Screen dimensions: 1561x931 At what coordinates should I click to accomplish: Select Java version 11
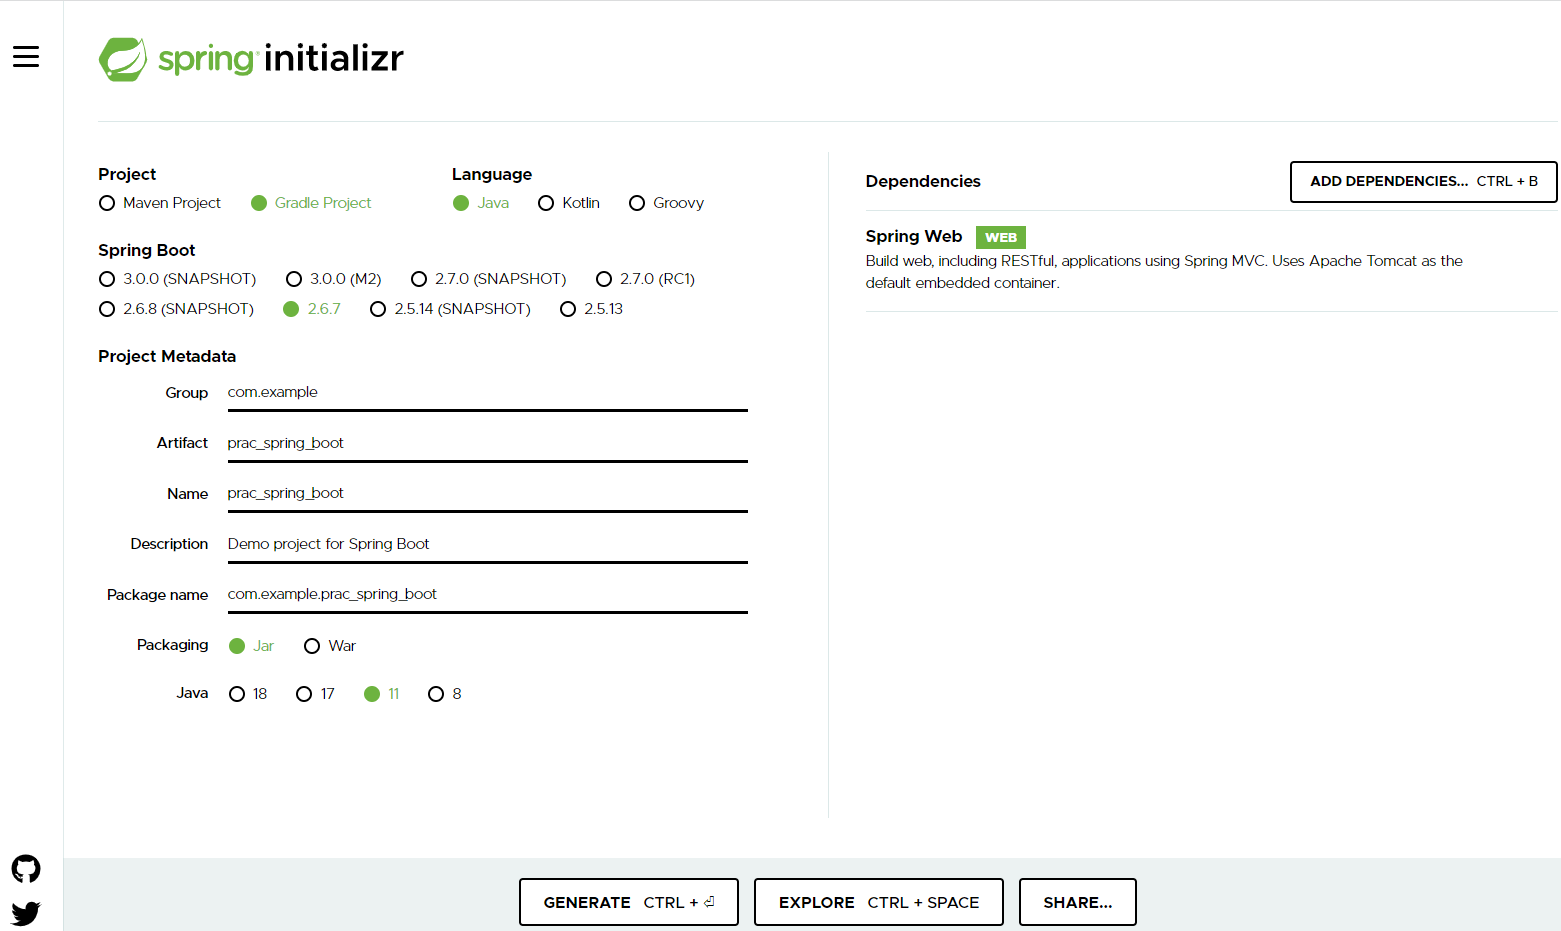point(382,694)
